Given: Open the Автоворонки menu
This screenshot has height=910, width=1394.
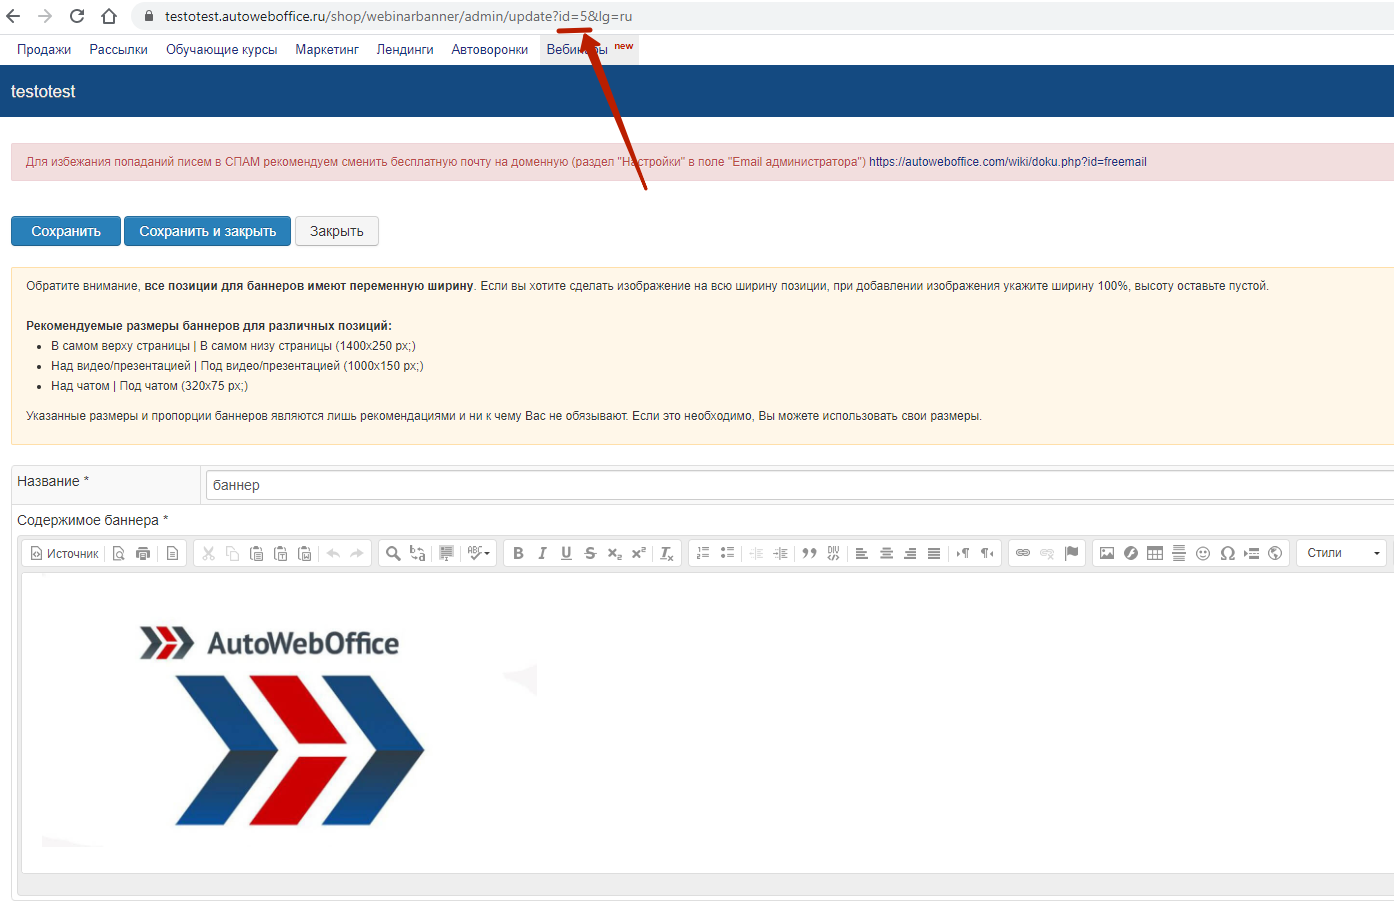Looking at the screenshot, I should 489,50.
